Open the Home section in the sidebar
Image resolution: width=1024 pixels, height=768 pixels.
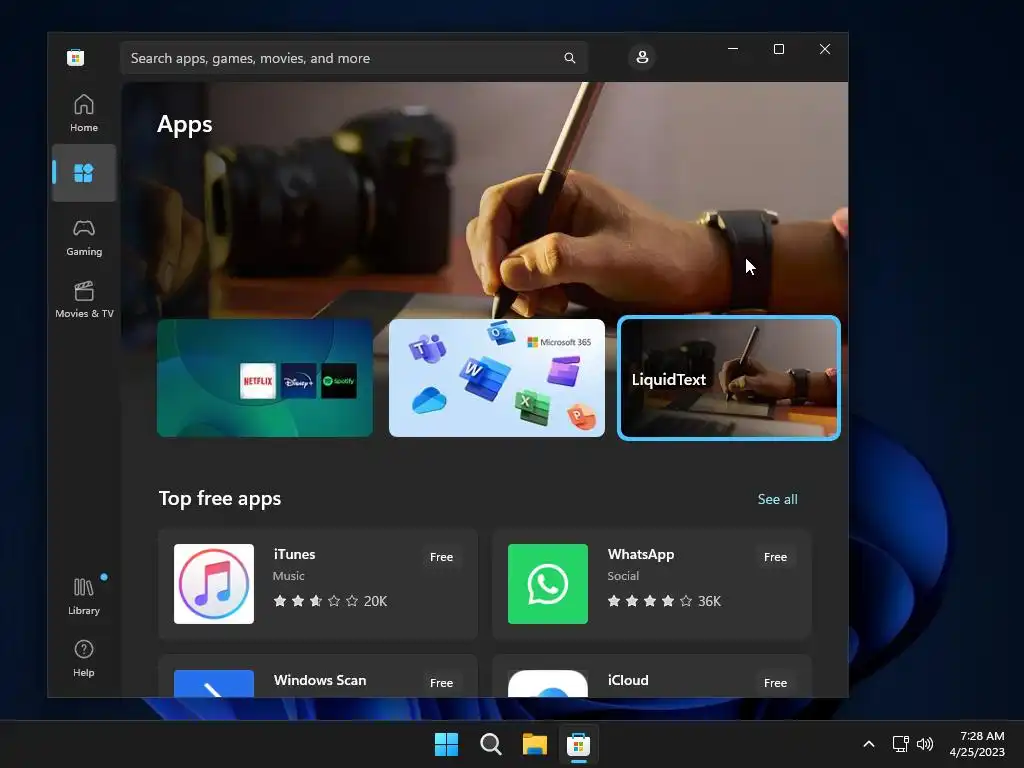[84, 113]
